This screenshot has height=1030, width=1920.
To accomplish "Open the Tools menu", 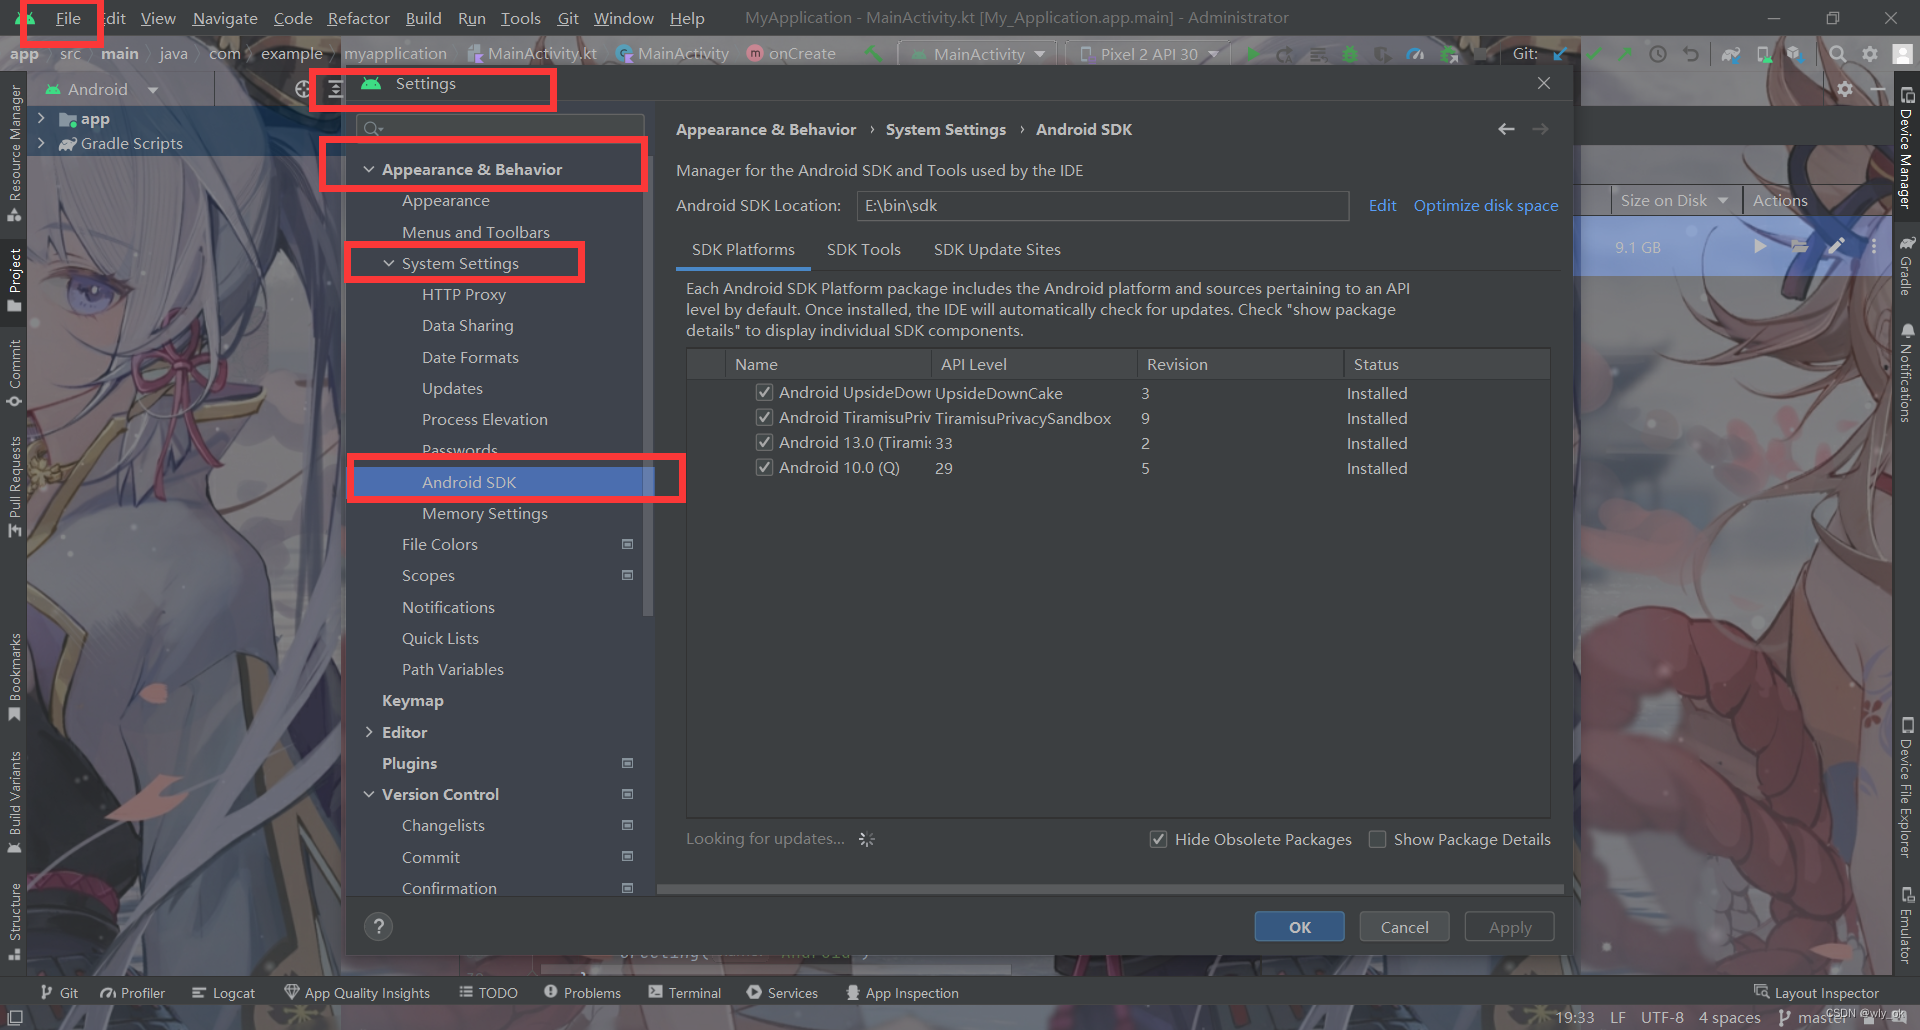I will click(520, 18).
